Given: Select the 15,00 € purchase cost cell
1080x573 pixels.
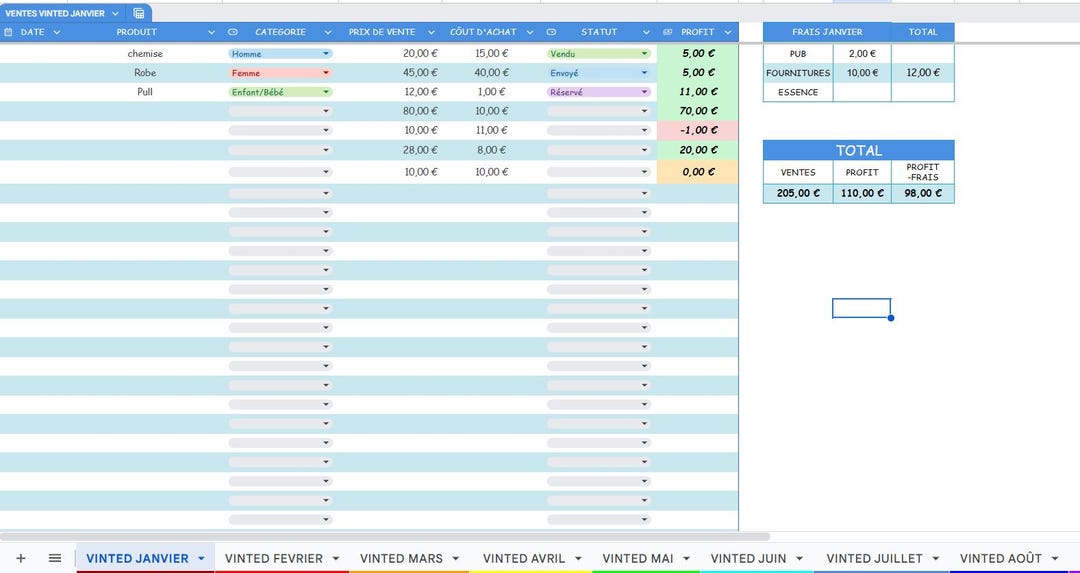Looking at the screenshot, I should tap(491, 54).
